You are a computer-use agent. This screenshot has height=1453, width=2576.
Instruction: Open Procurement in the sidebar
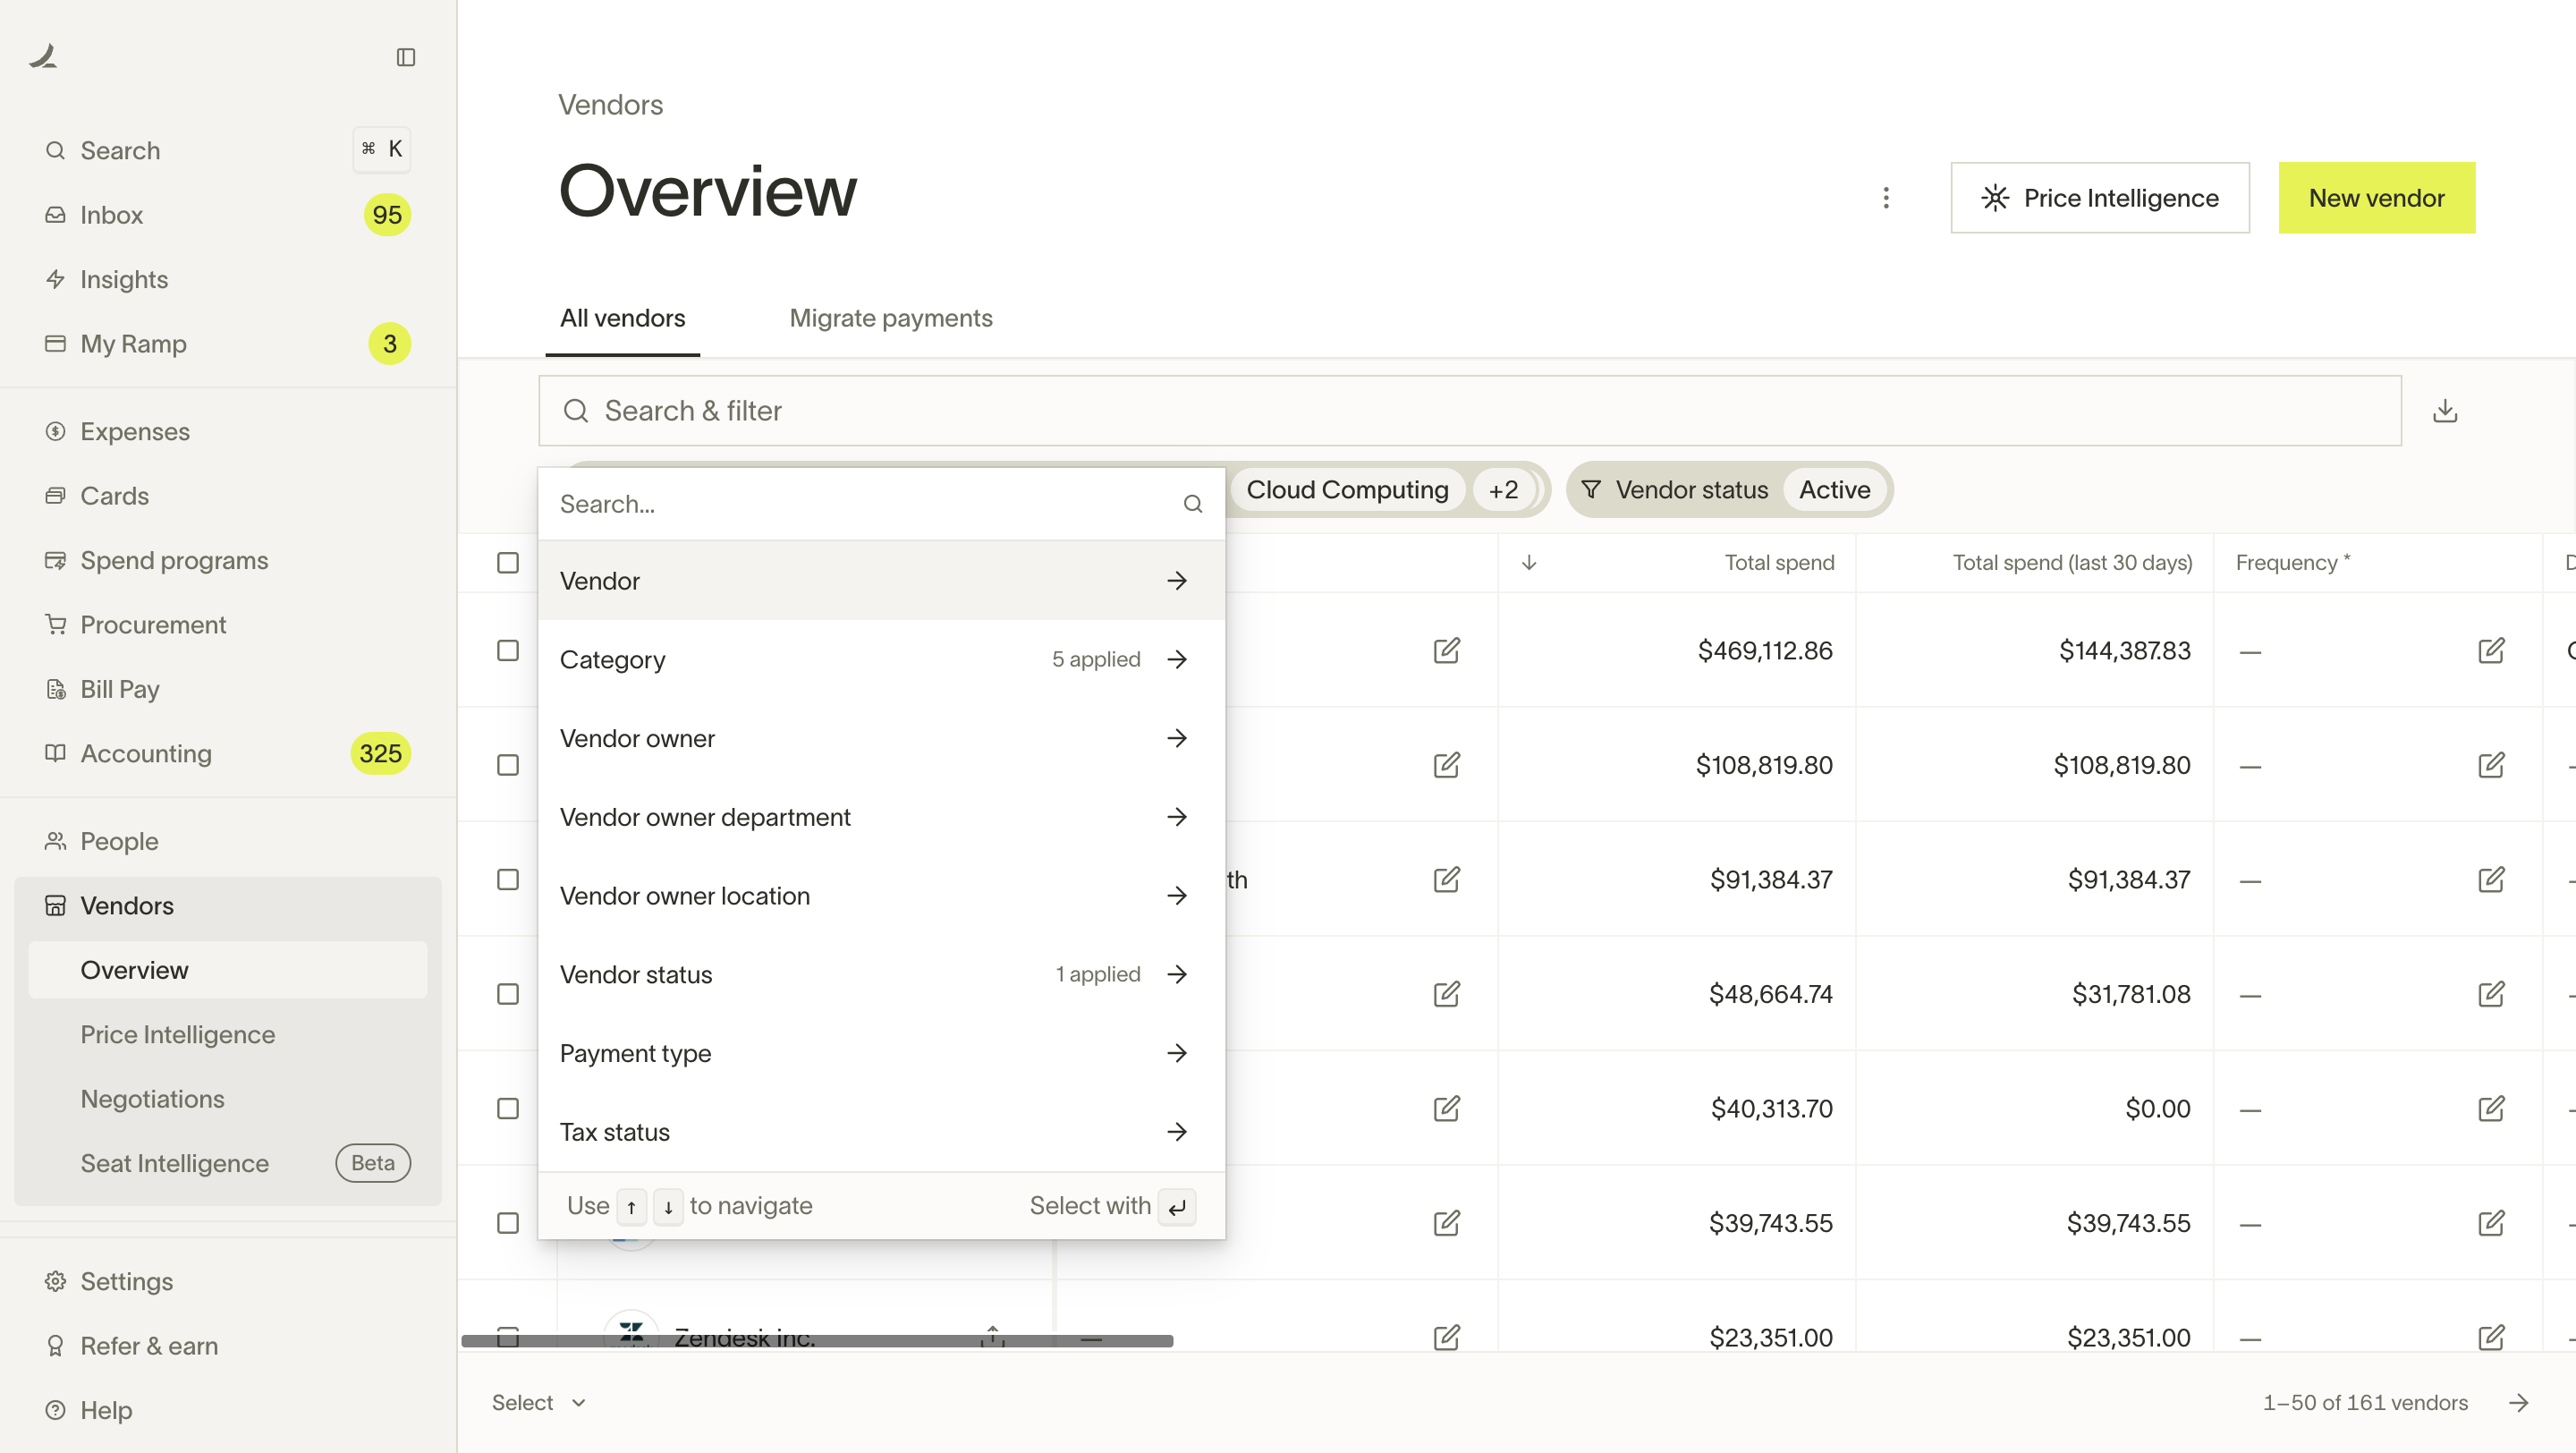tap(153, 624)
